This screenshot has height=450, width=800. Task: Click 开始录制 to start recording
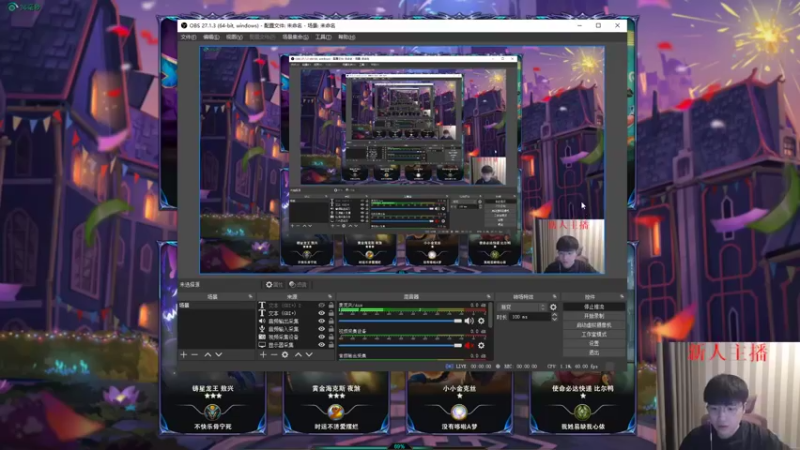tap(594, 316)
